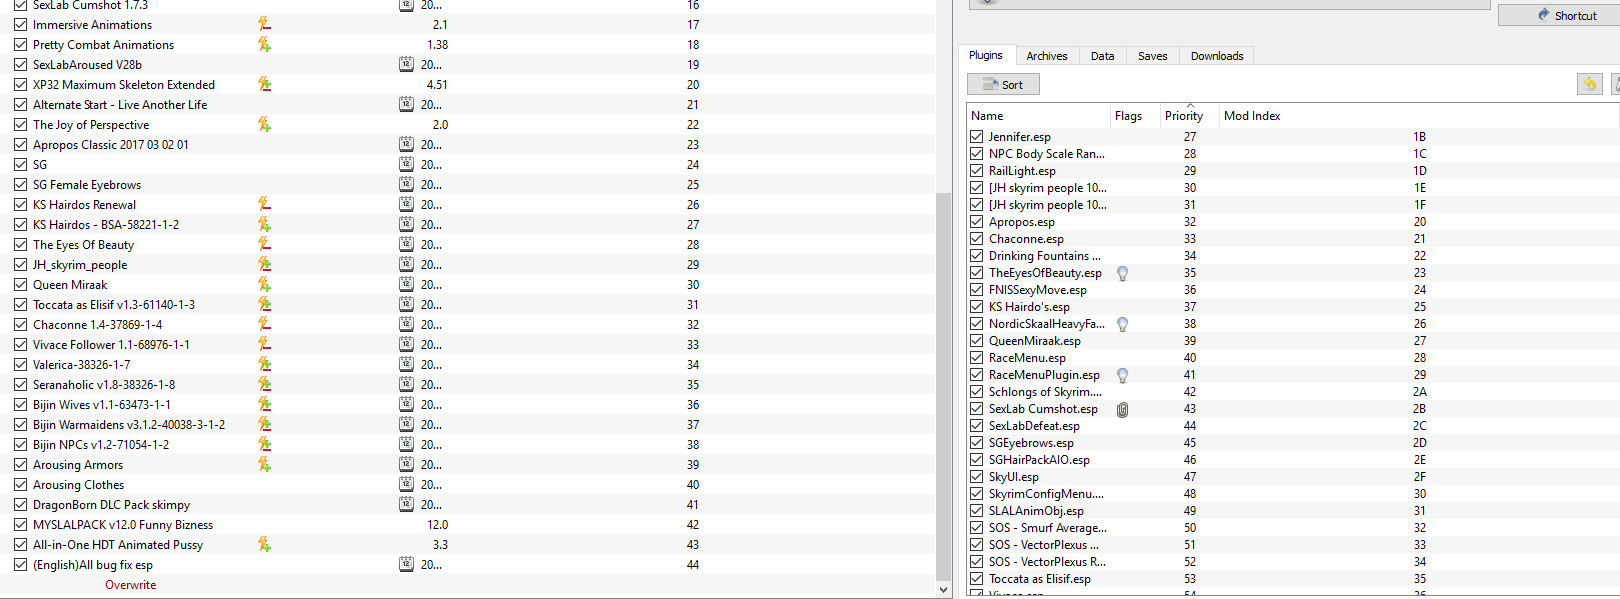This screenshot has width=1620, height=599.
Task: Click conflict flag for Queen Miraak mod
Action: click(x=264, y=284)
